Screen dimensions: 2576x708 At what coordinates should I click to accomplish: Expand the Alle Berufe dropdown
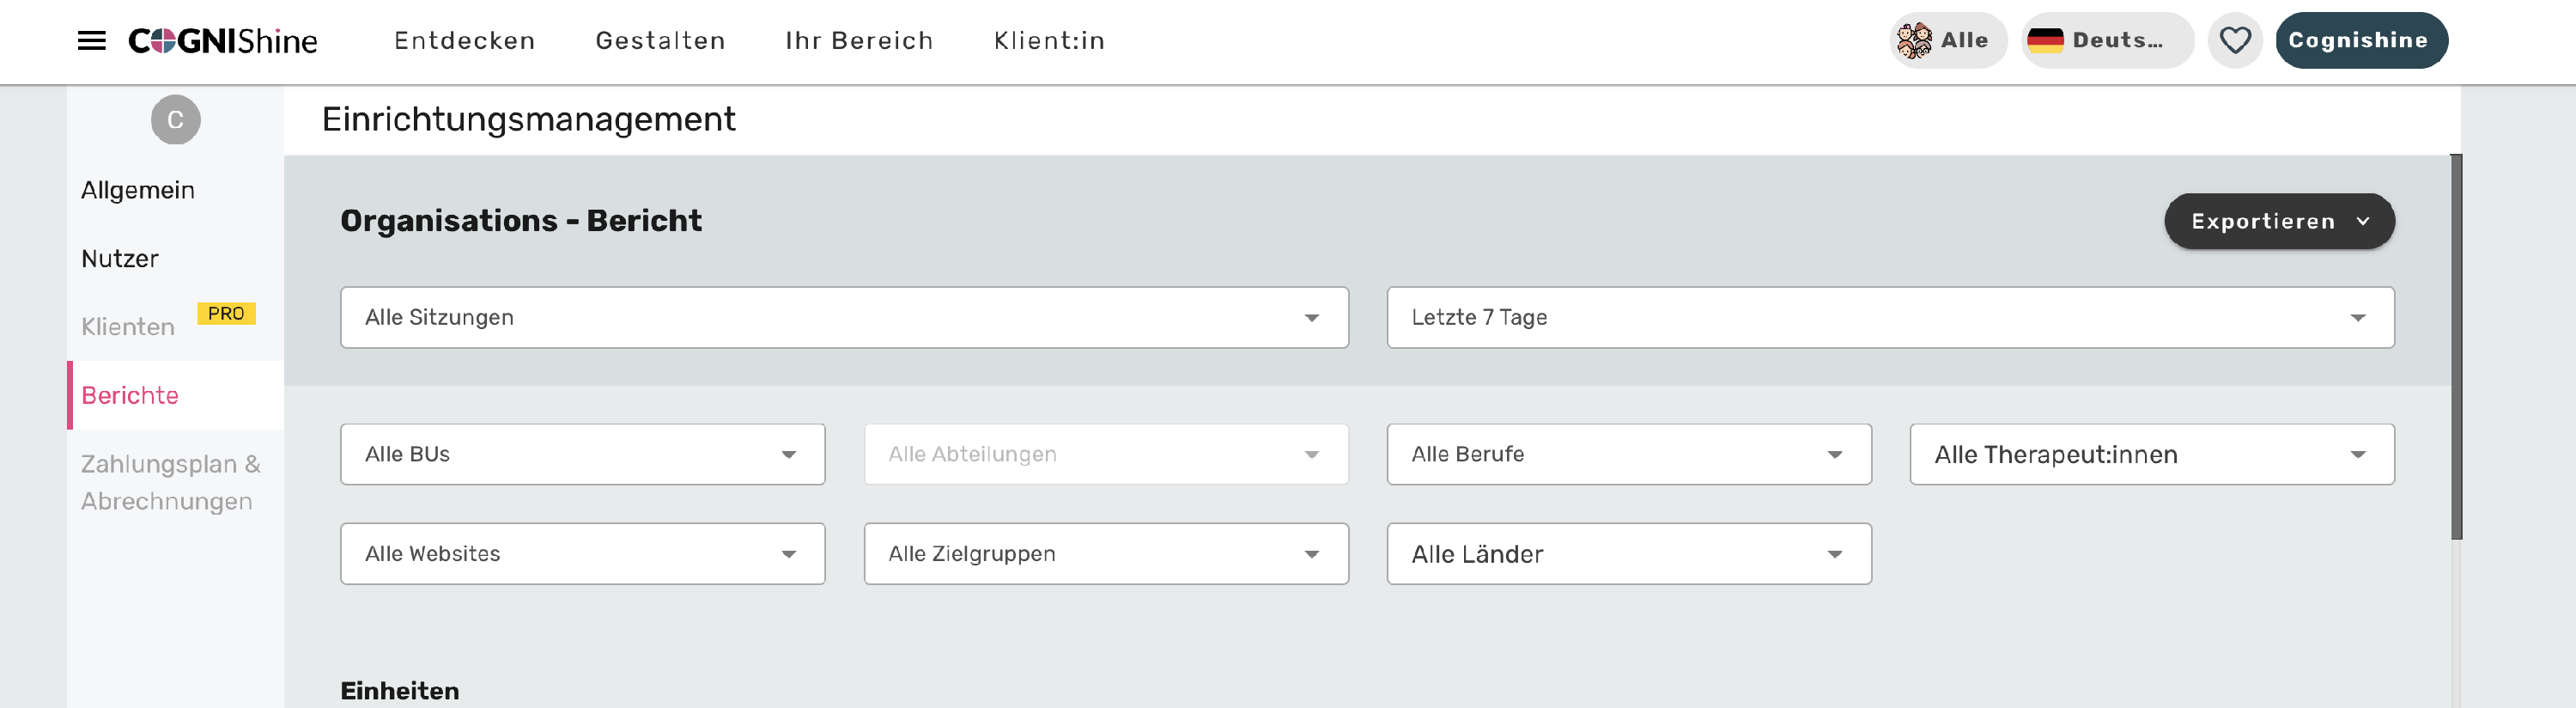(x=1628, y=455)
